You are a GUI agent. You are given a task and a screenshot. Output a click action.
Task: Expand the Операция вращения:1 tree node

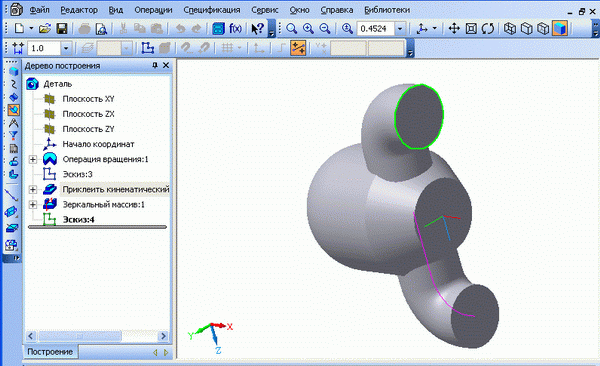point(33,159)
